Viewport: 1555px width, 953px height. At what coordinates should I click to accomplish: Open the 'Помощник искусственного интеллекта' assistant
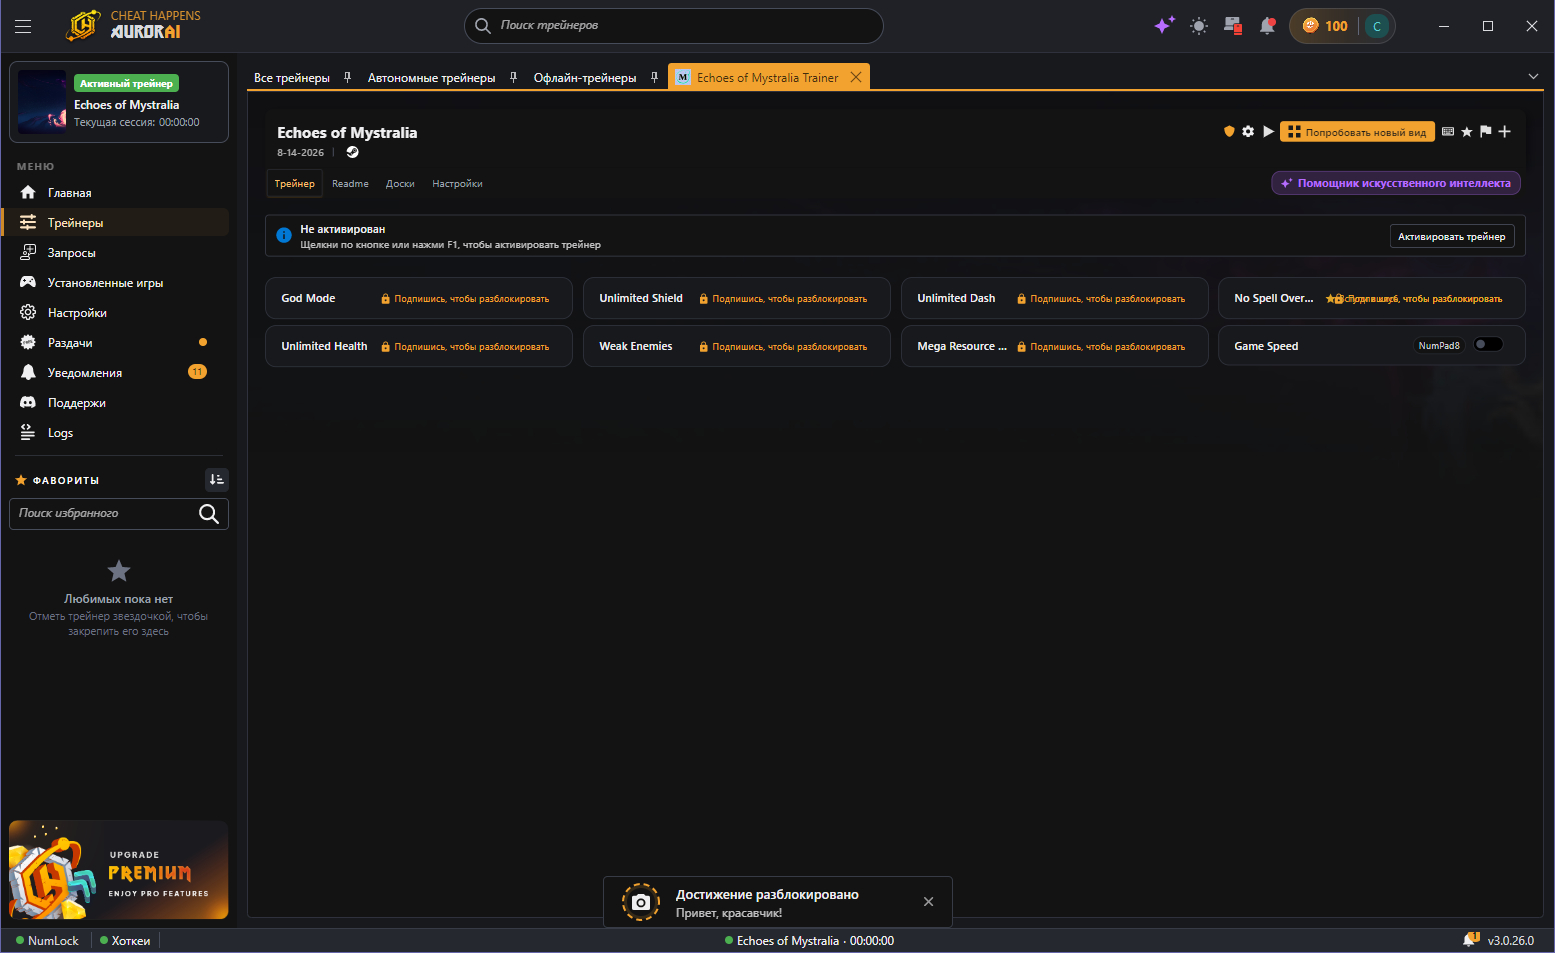click(x=1396, y=183)
